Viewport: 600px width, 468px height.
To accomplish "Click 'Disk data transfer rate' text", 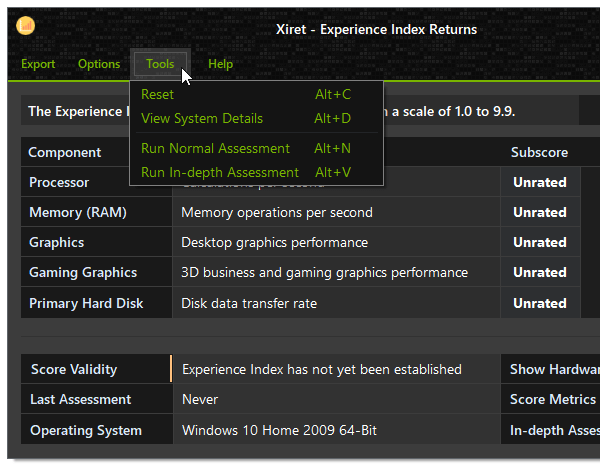I will click(x=249, y=303).
